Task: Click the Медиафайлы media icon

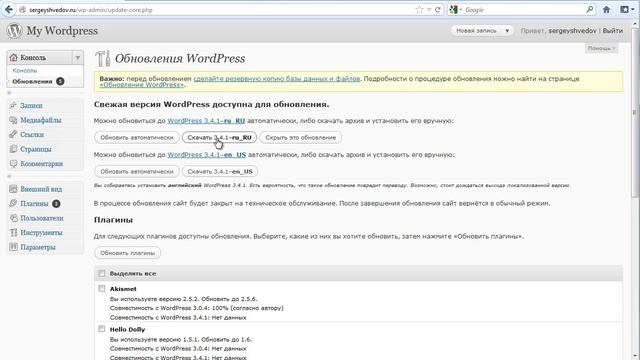Action: tap(13, 120)
